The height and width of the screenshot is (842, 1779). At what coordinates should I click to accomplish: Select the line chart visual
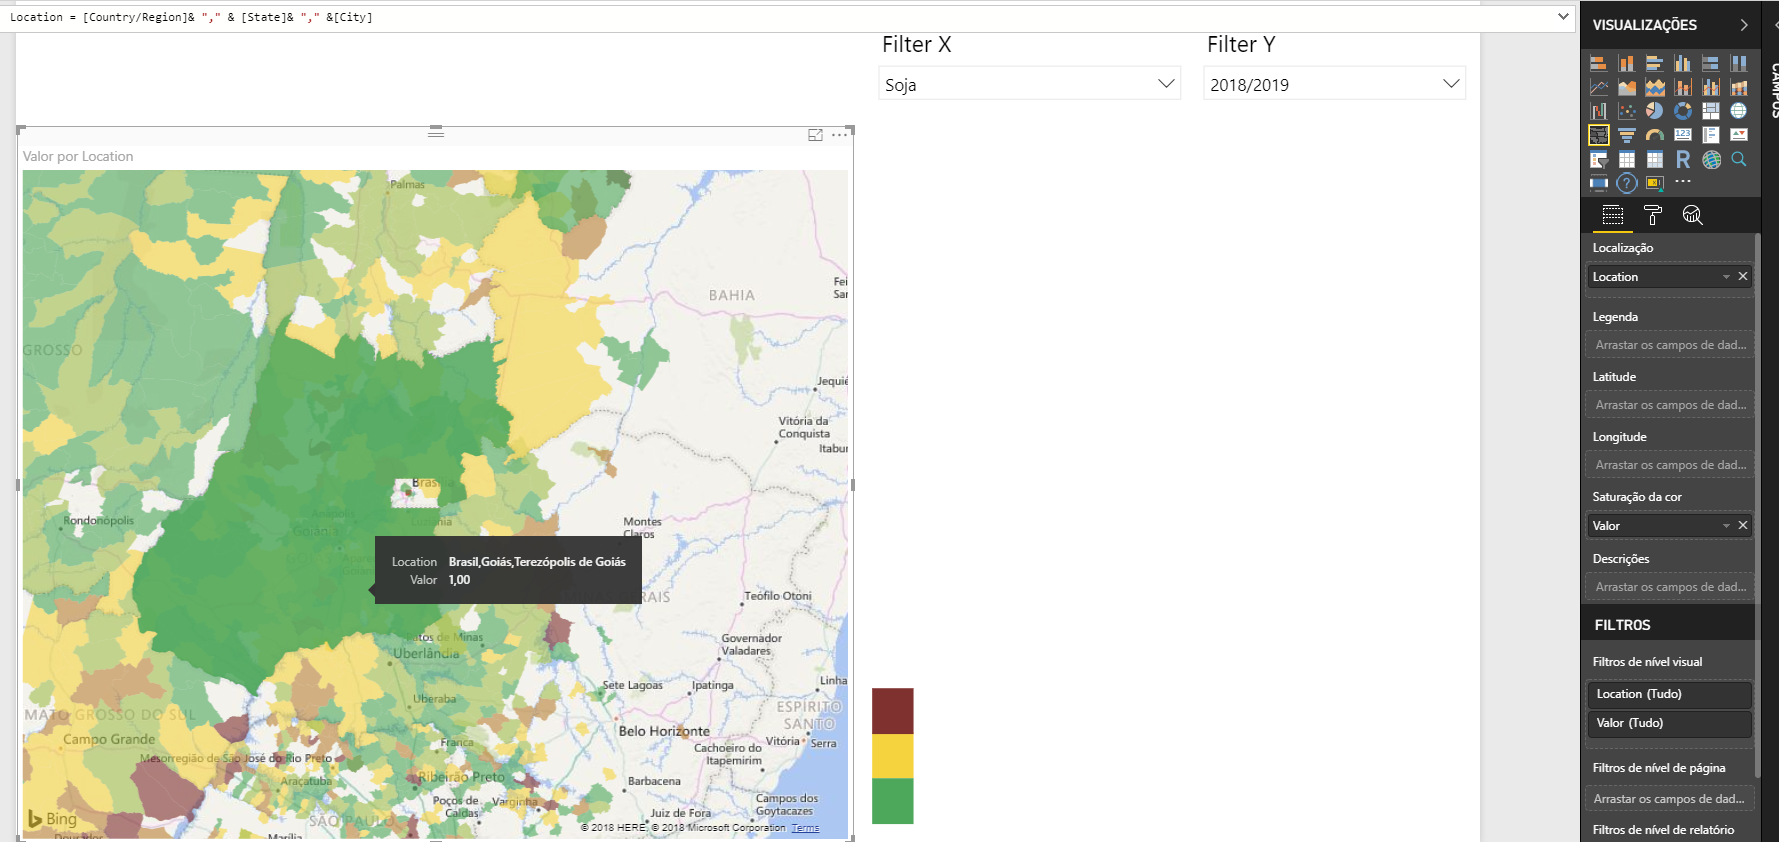1599,87
